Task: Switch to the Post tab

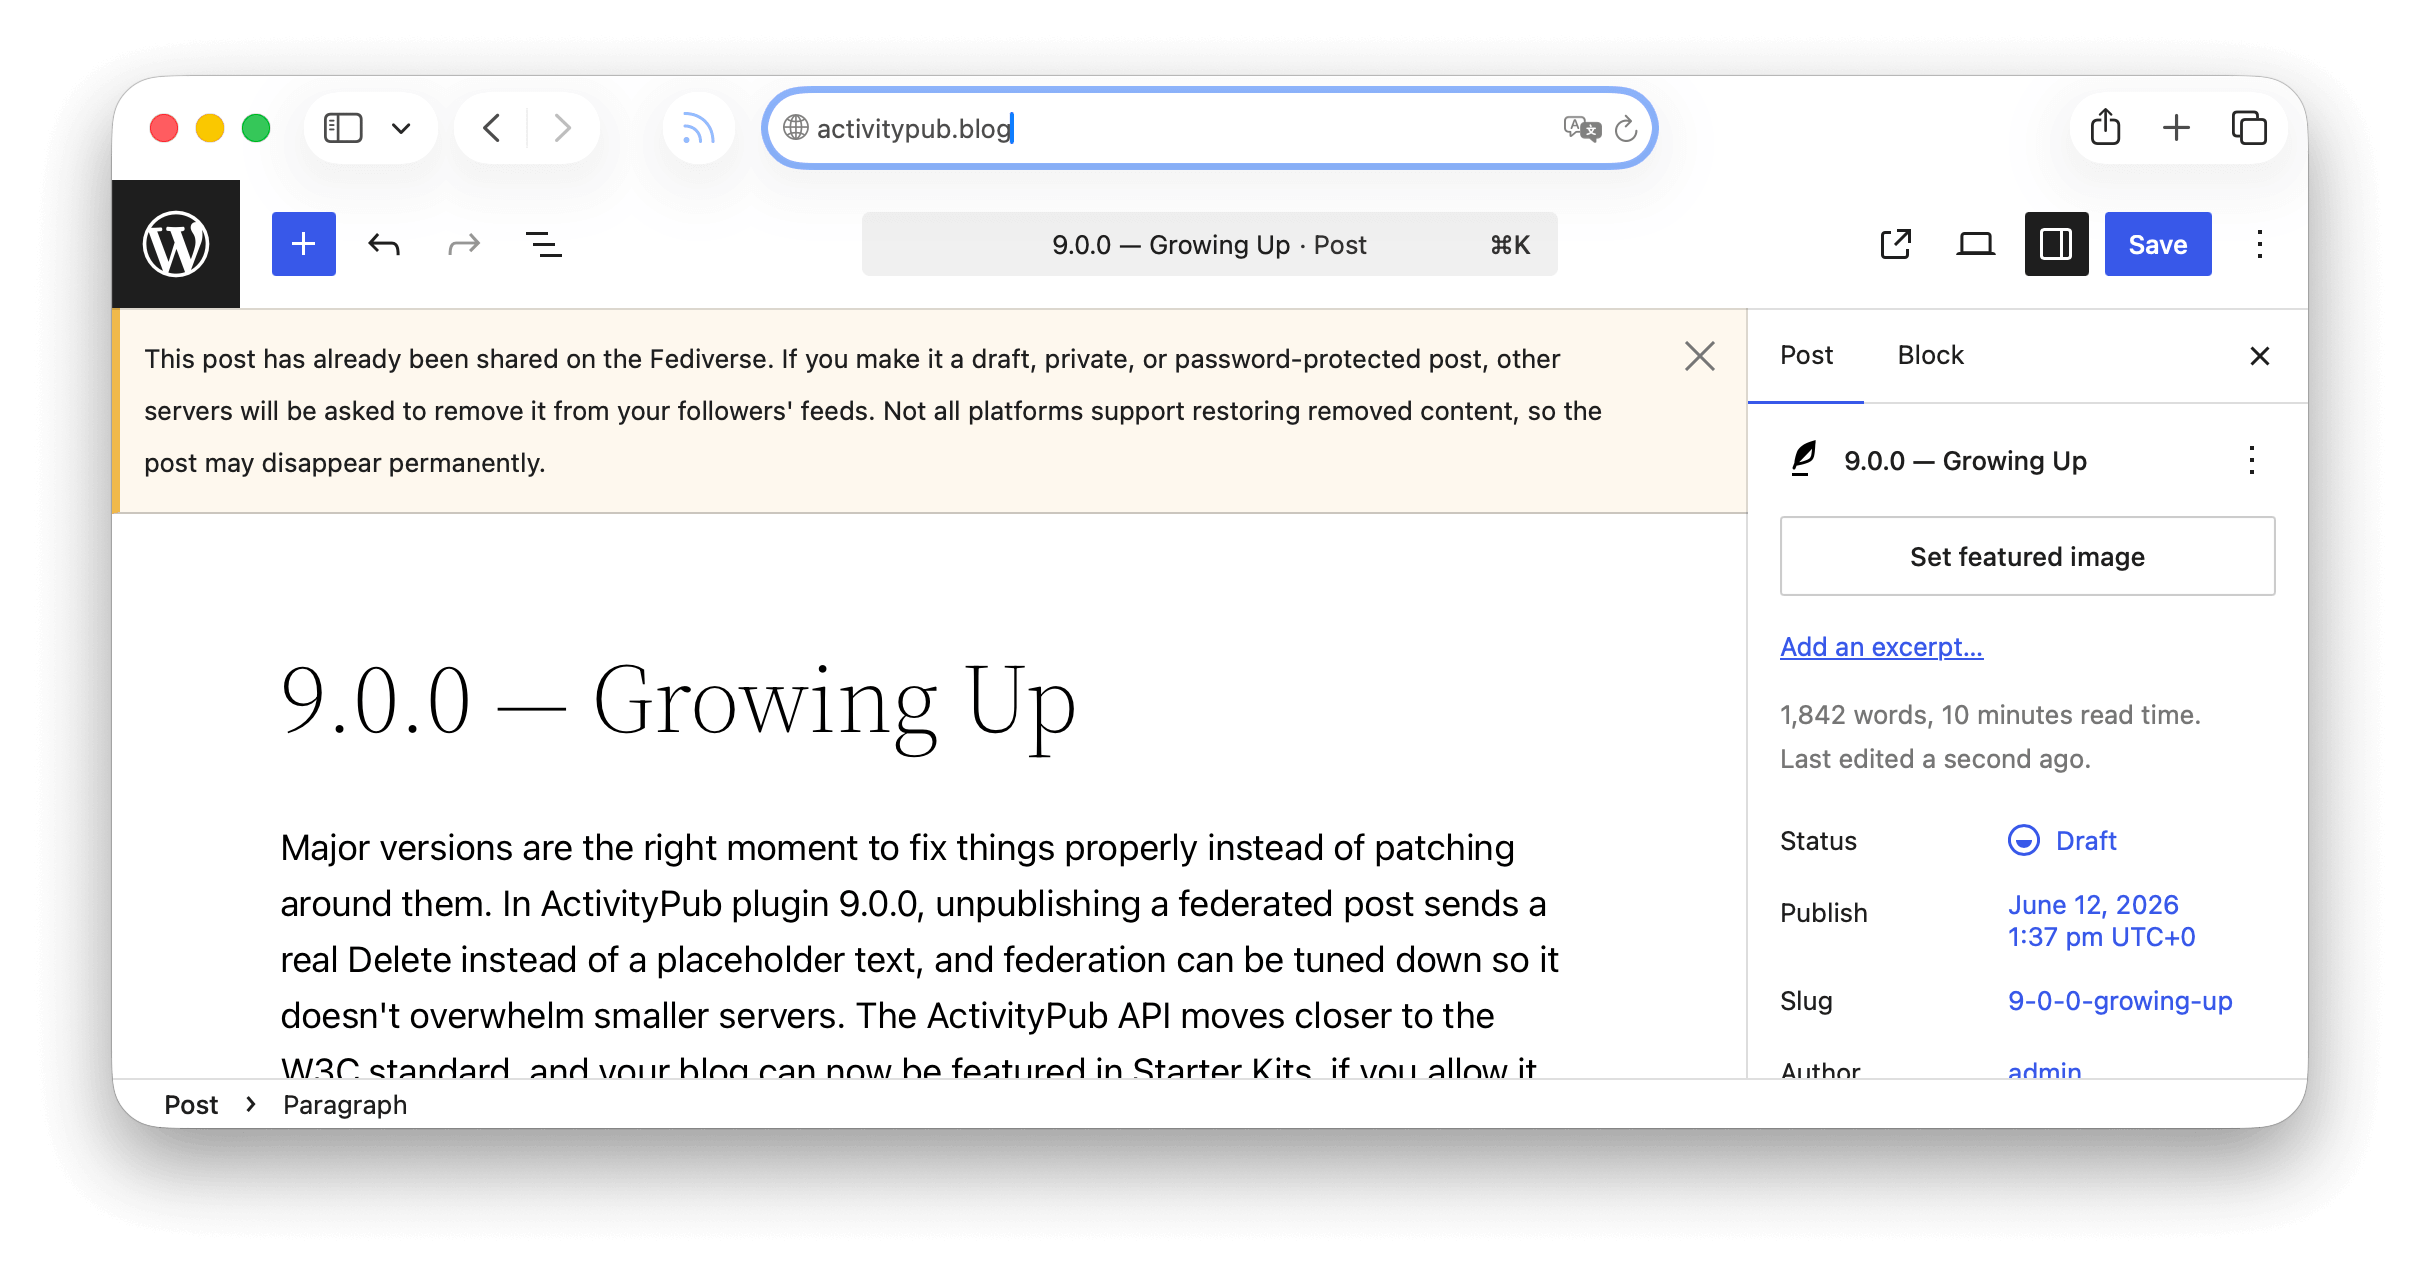Action: point(1806,356)
